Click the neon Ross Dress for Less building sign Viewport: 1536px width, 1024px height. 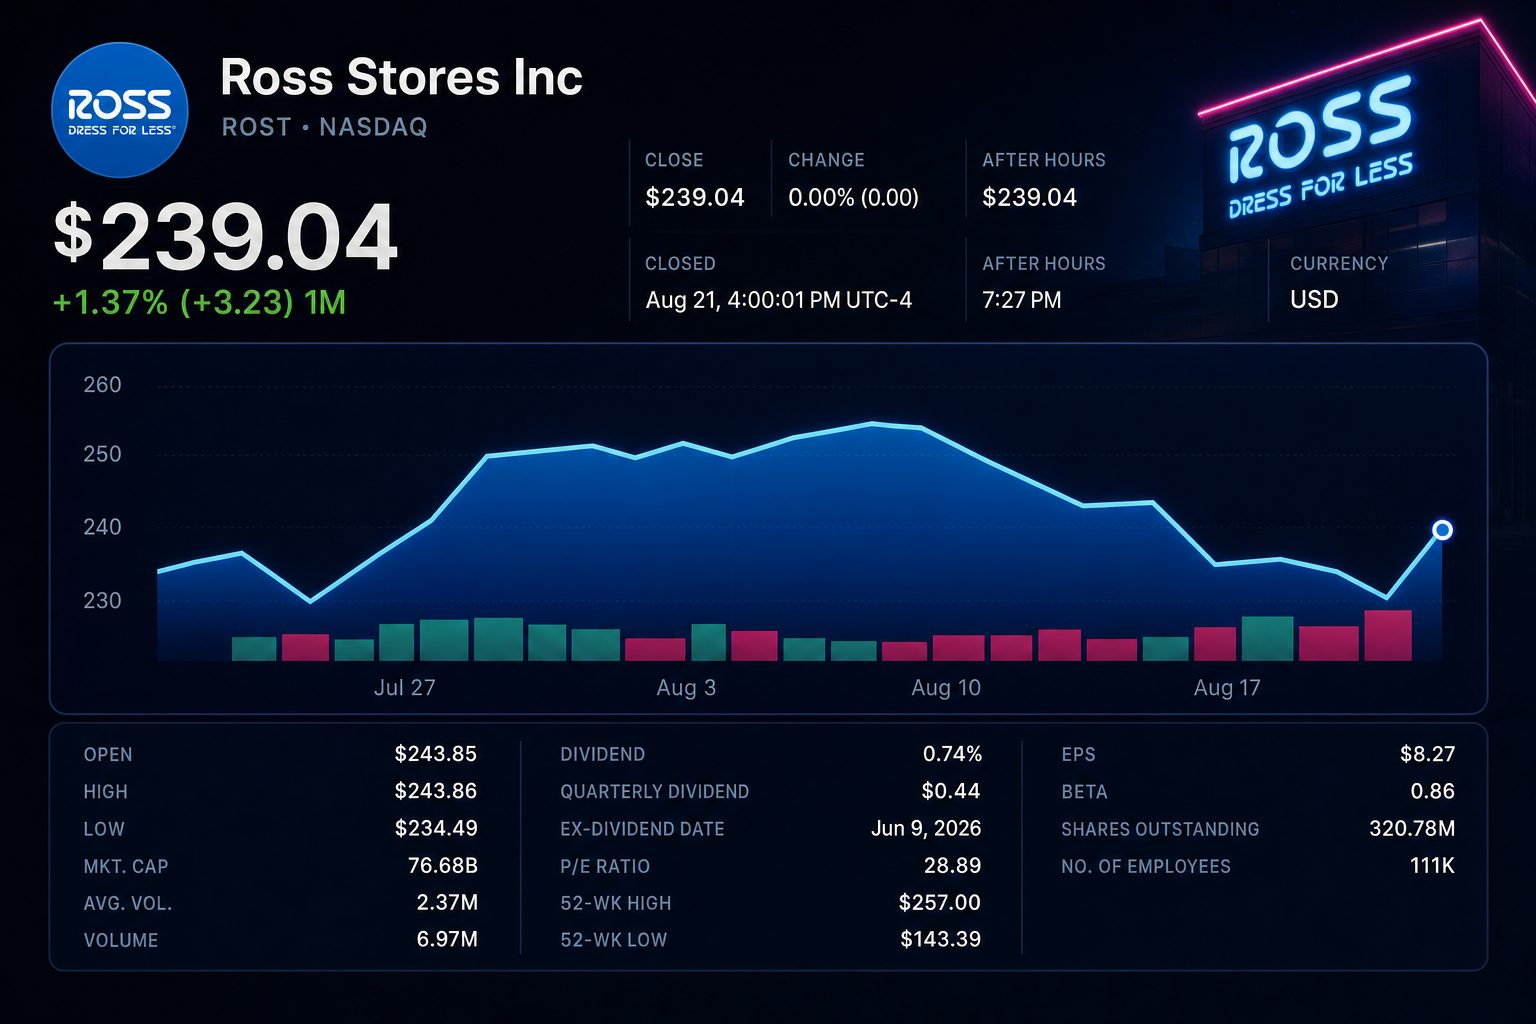1320,148
